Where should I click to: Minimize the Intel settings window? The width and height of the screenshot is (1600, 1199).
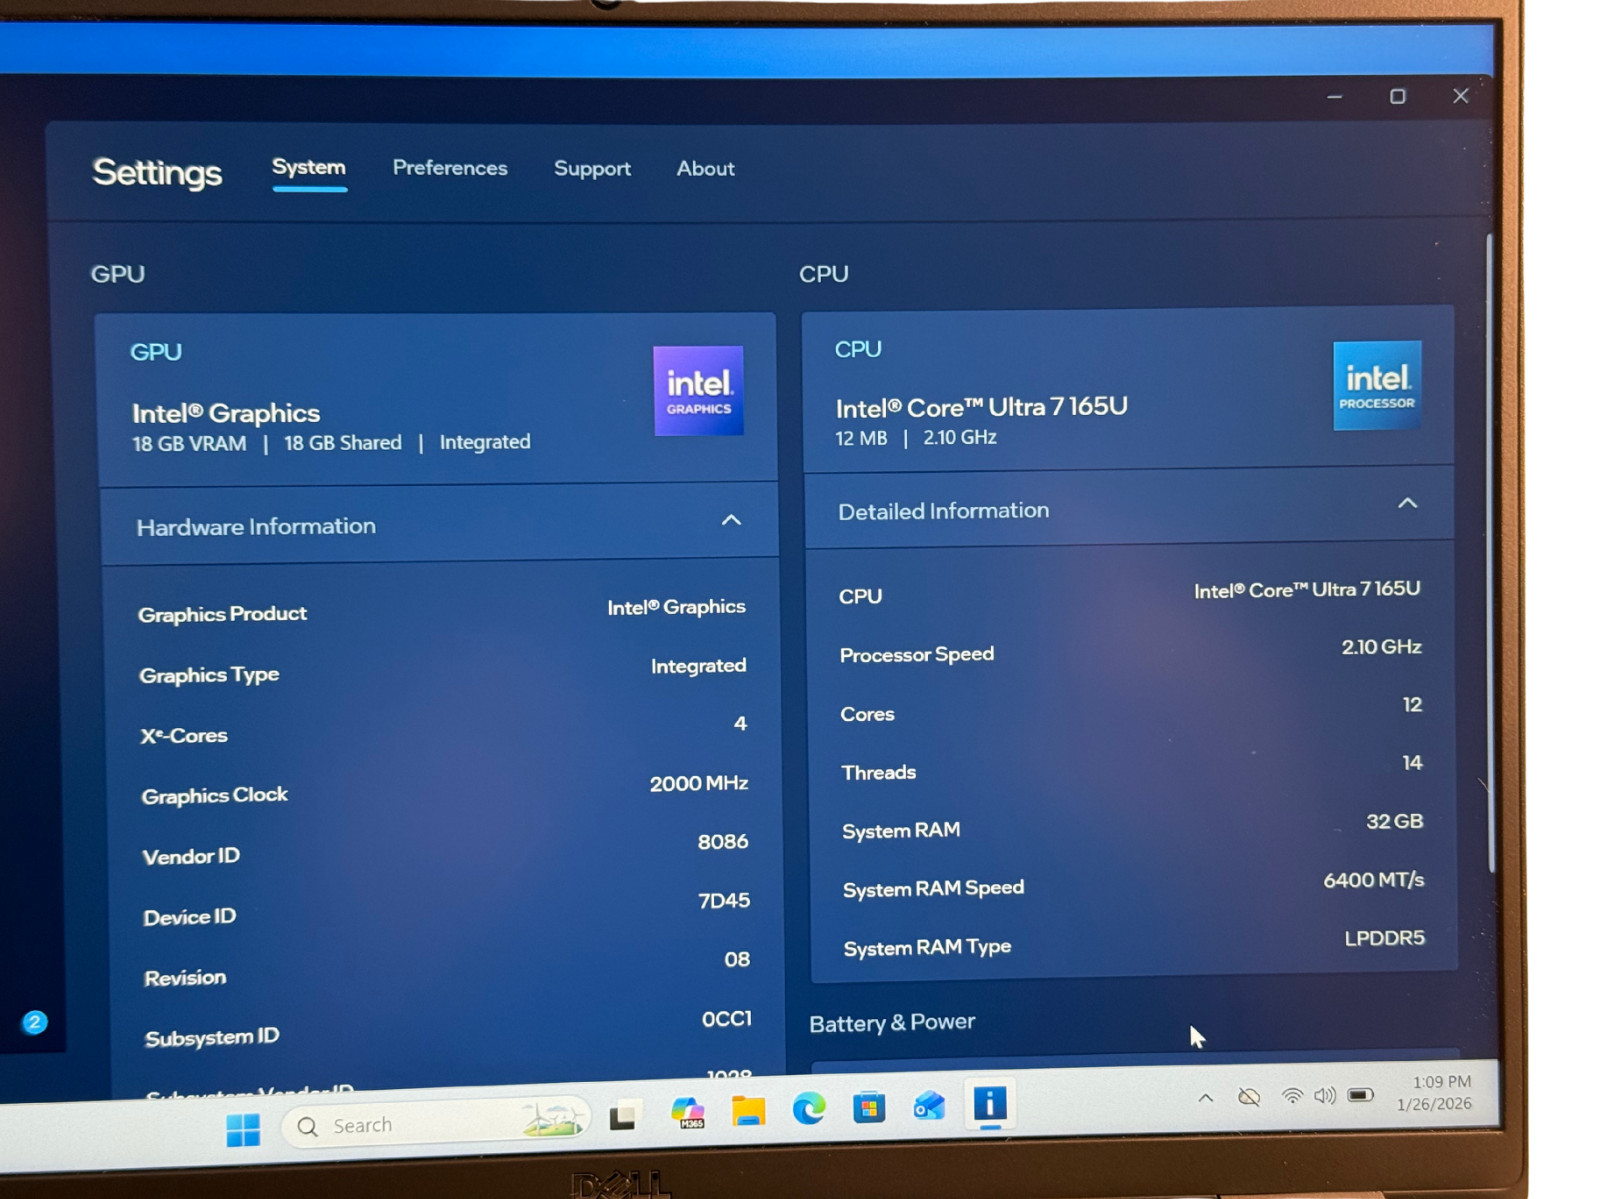(1334, 97)
